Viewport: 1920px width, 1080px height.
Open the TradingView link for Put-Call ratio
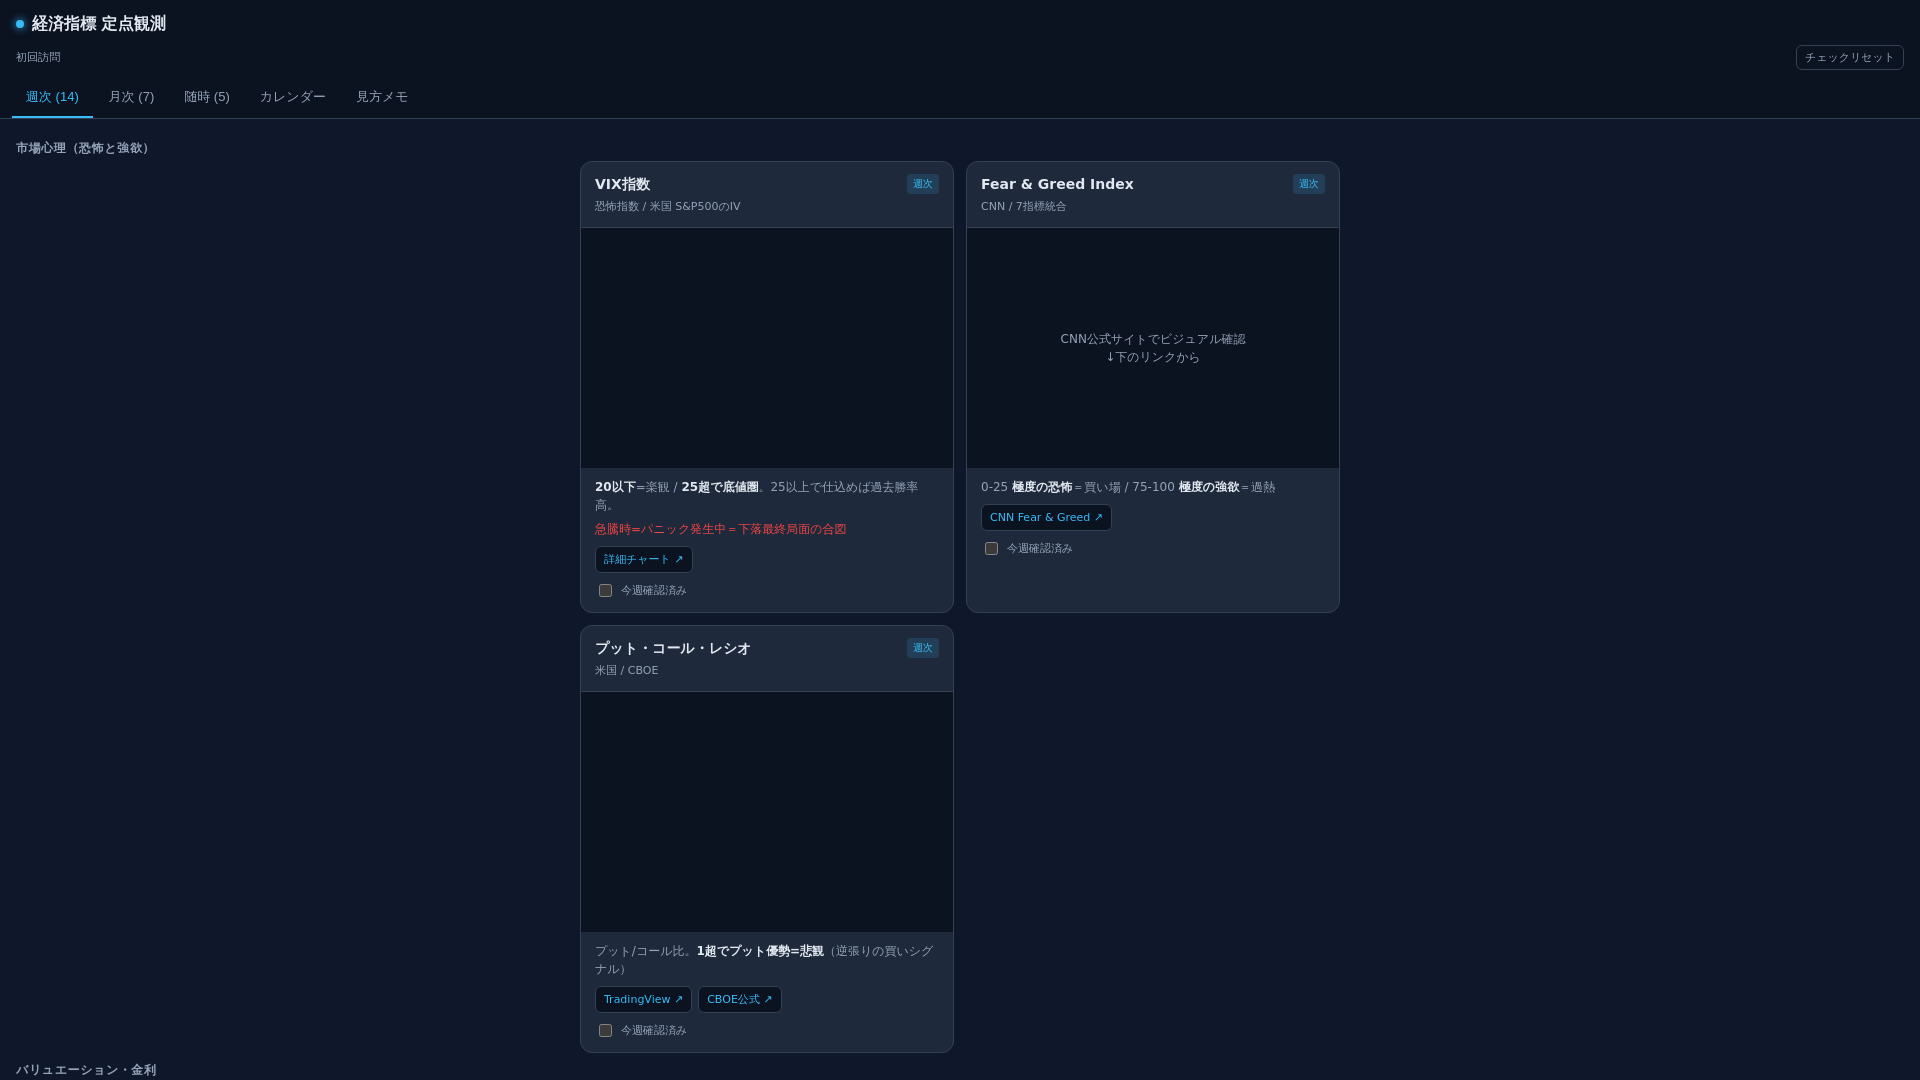click(643, 1000)
